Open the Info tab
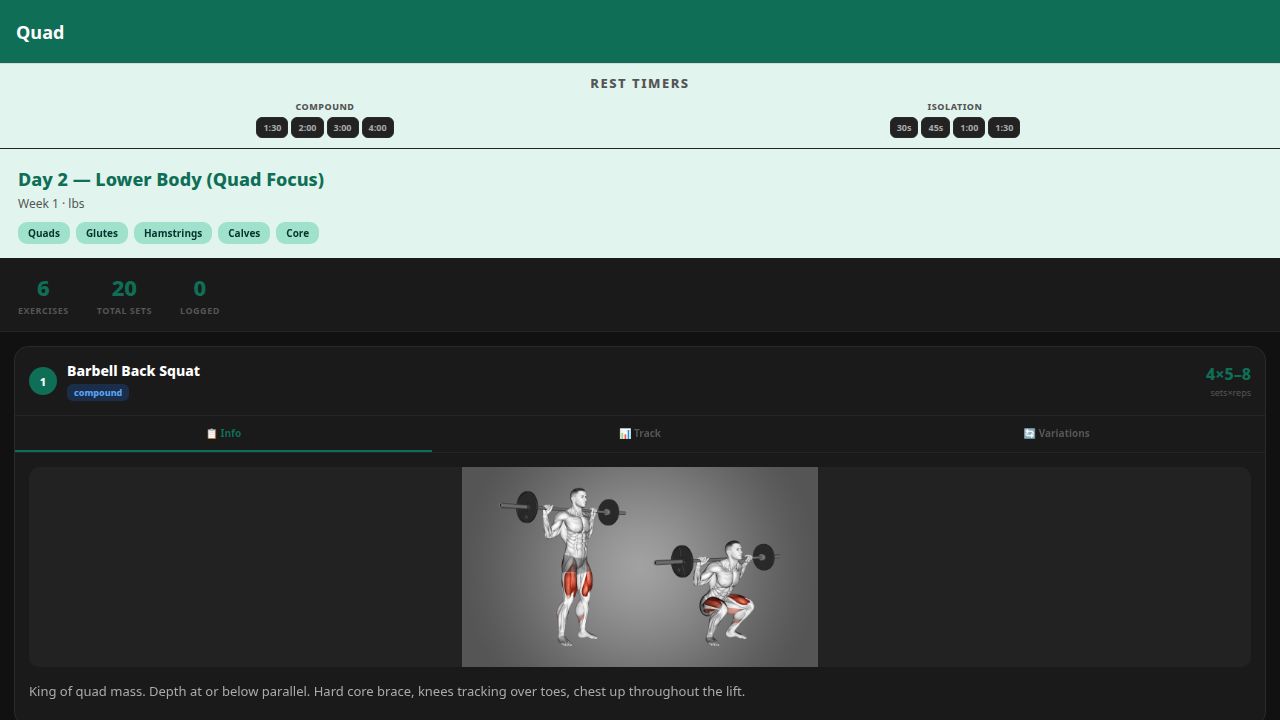Viewport: 1280px width, 720px height. coord(223,434)
